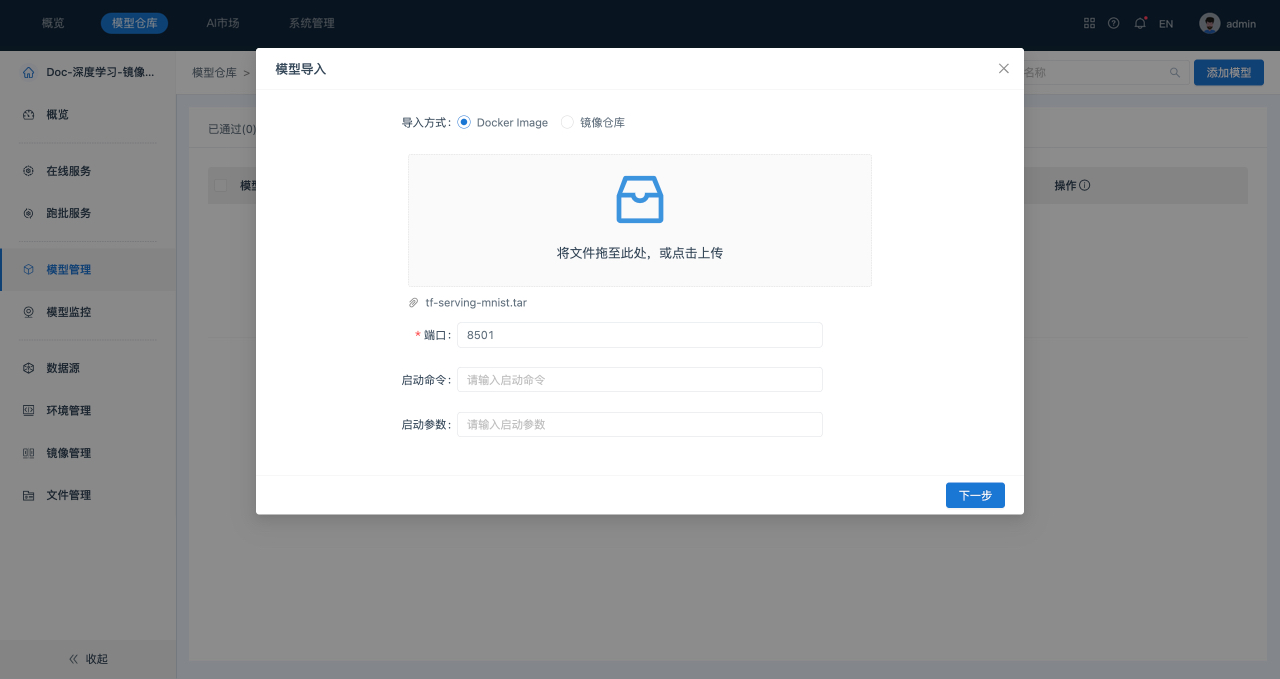The width and height of the screenshot is (1280, 679).
Task: Click the 添加模型 button
Action: tap(1228, 73)
